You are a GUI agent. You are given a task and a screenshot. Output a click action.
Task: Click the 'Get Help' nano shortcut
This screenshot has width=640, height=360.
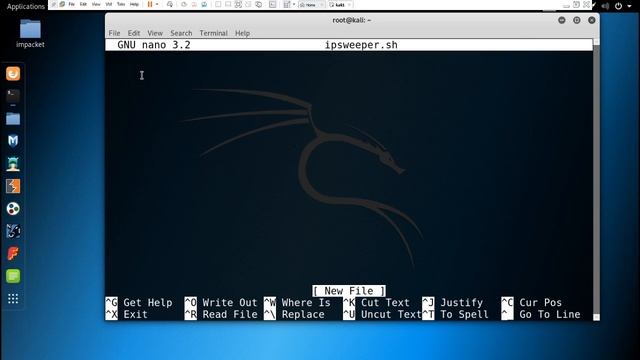point(139,302)
